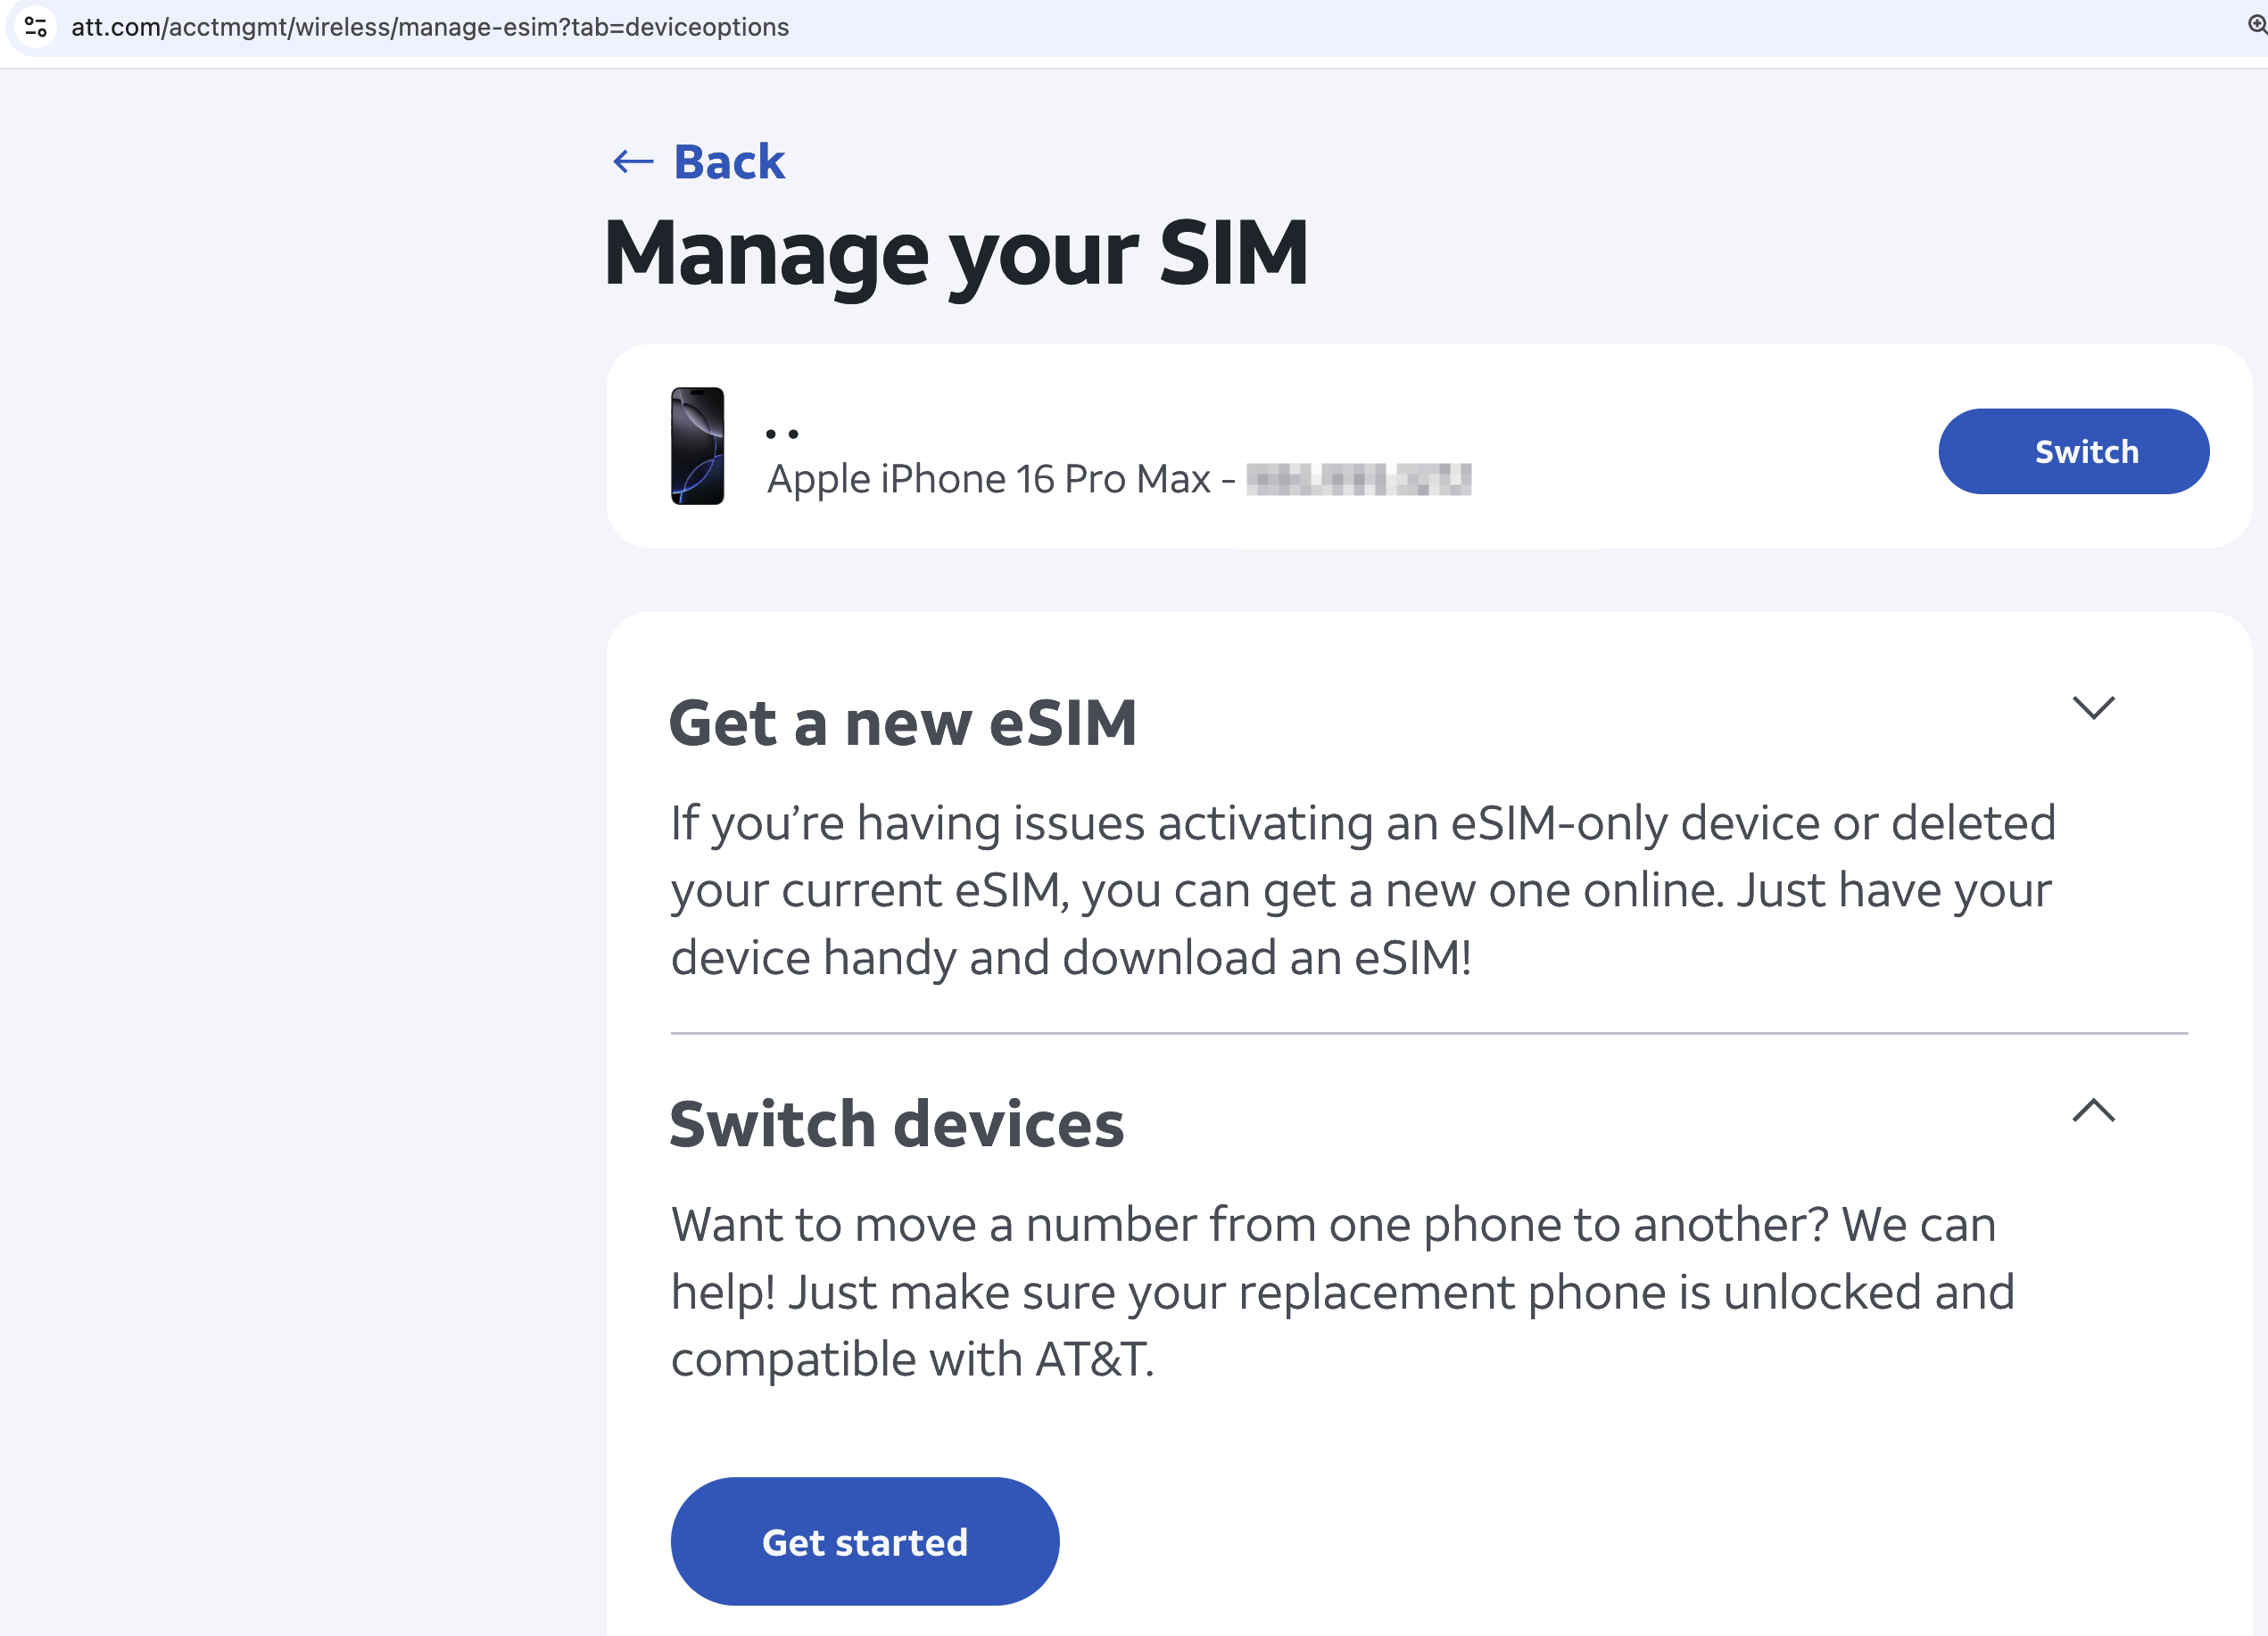Collapse the Switch devices chevron
Viewport: 2268px width, 1636px height.
2093,1110
